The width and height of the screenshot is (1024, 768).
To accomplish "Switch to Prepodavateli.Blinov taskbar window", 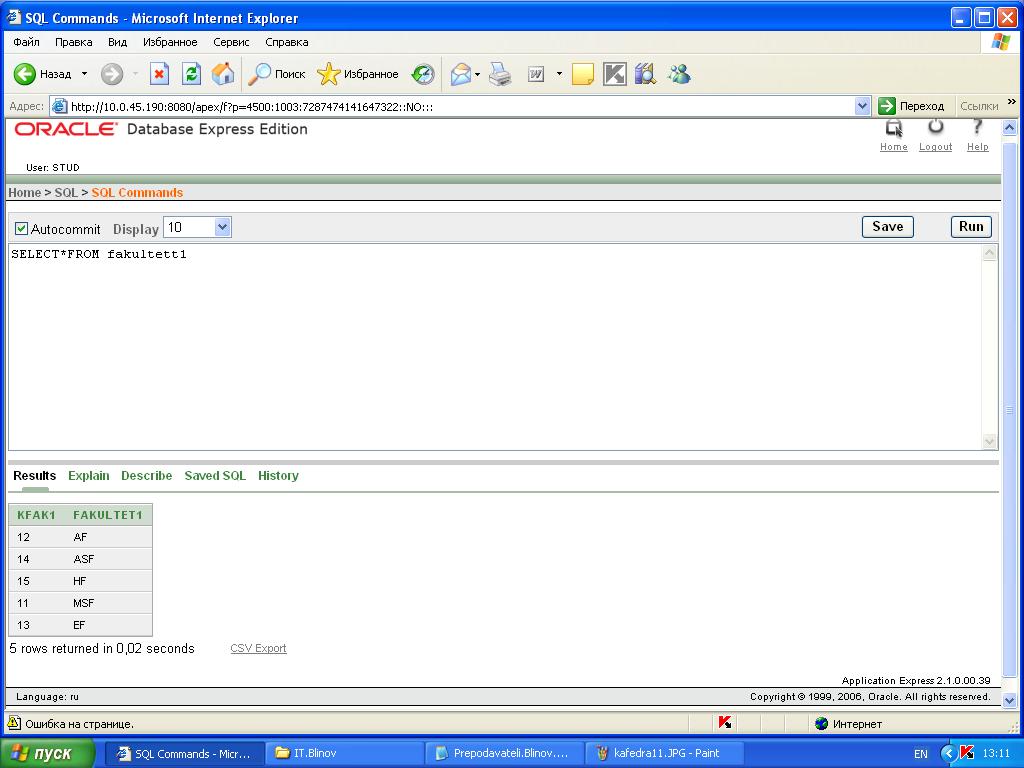I will point(505,753).
